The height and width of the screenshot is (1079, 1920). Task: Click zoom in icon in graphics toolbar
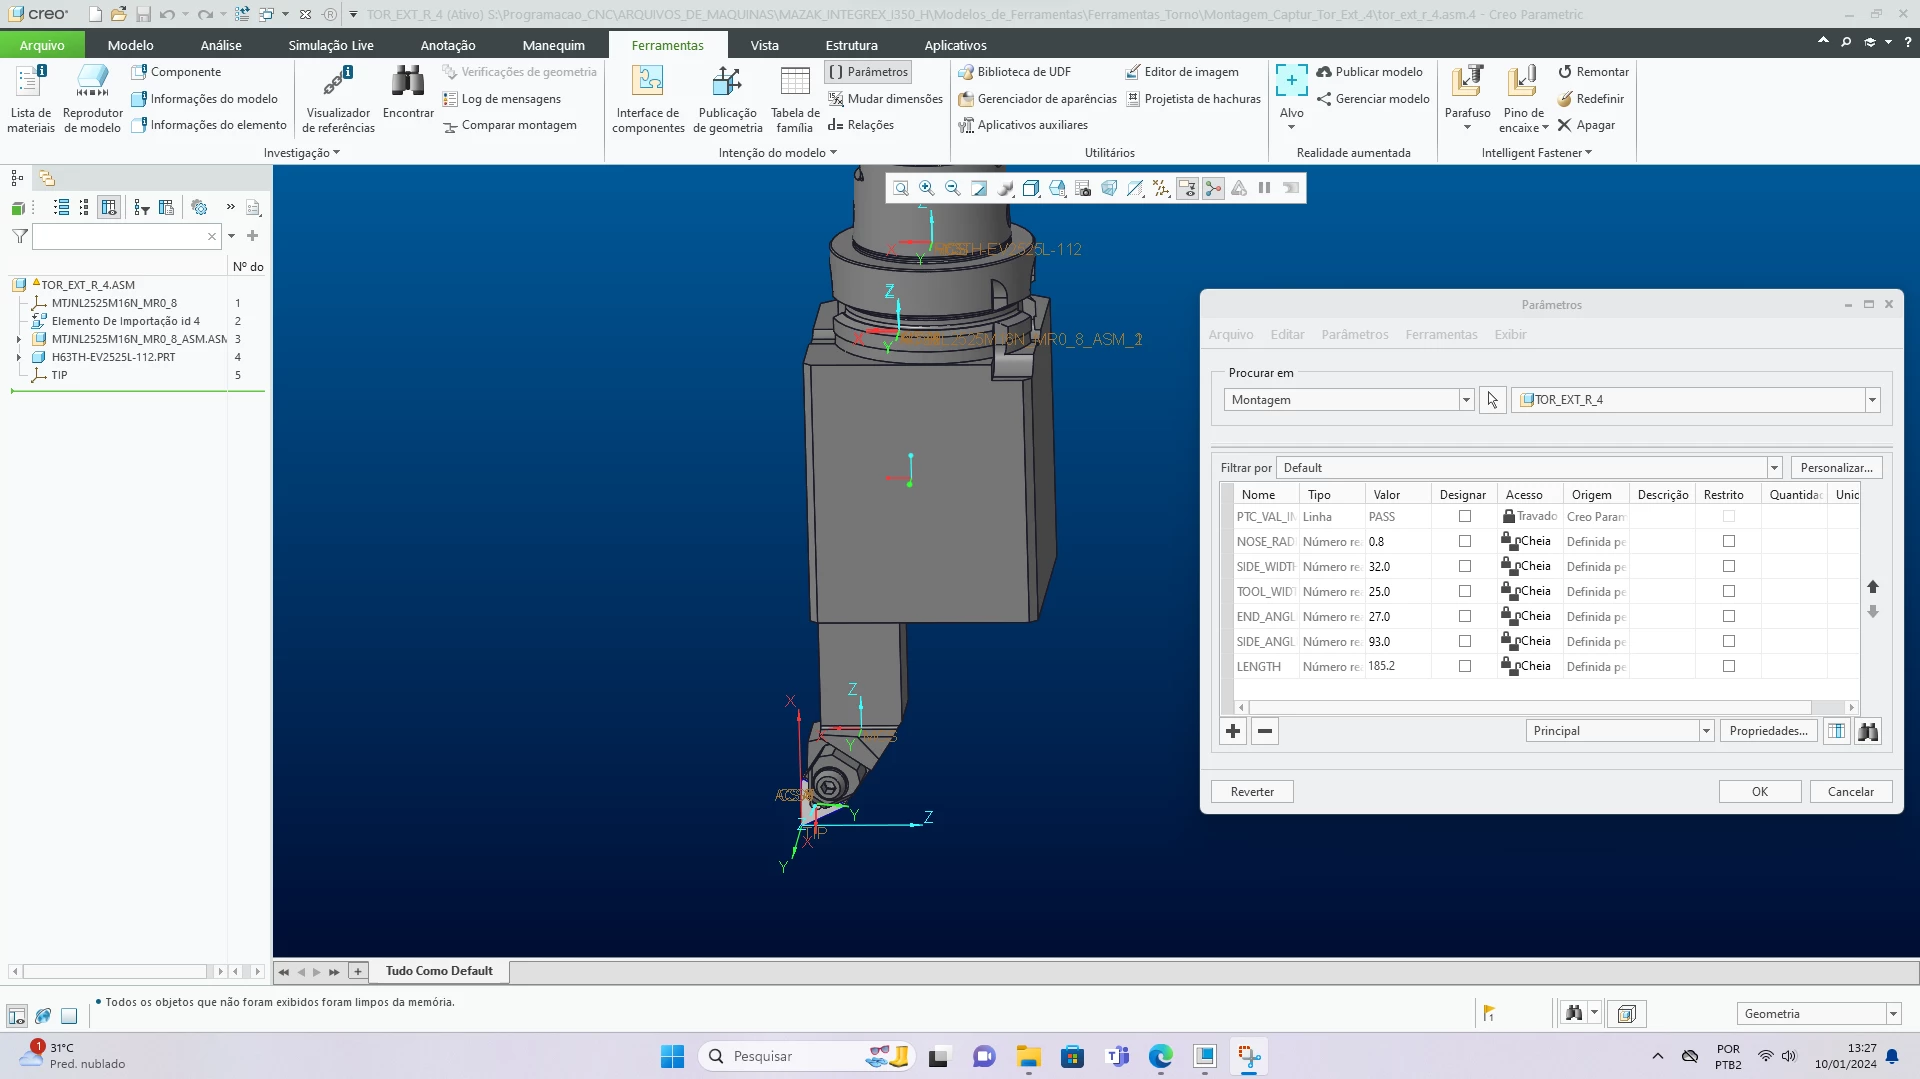click(927, 188)
